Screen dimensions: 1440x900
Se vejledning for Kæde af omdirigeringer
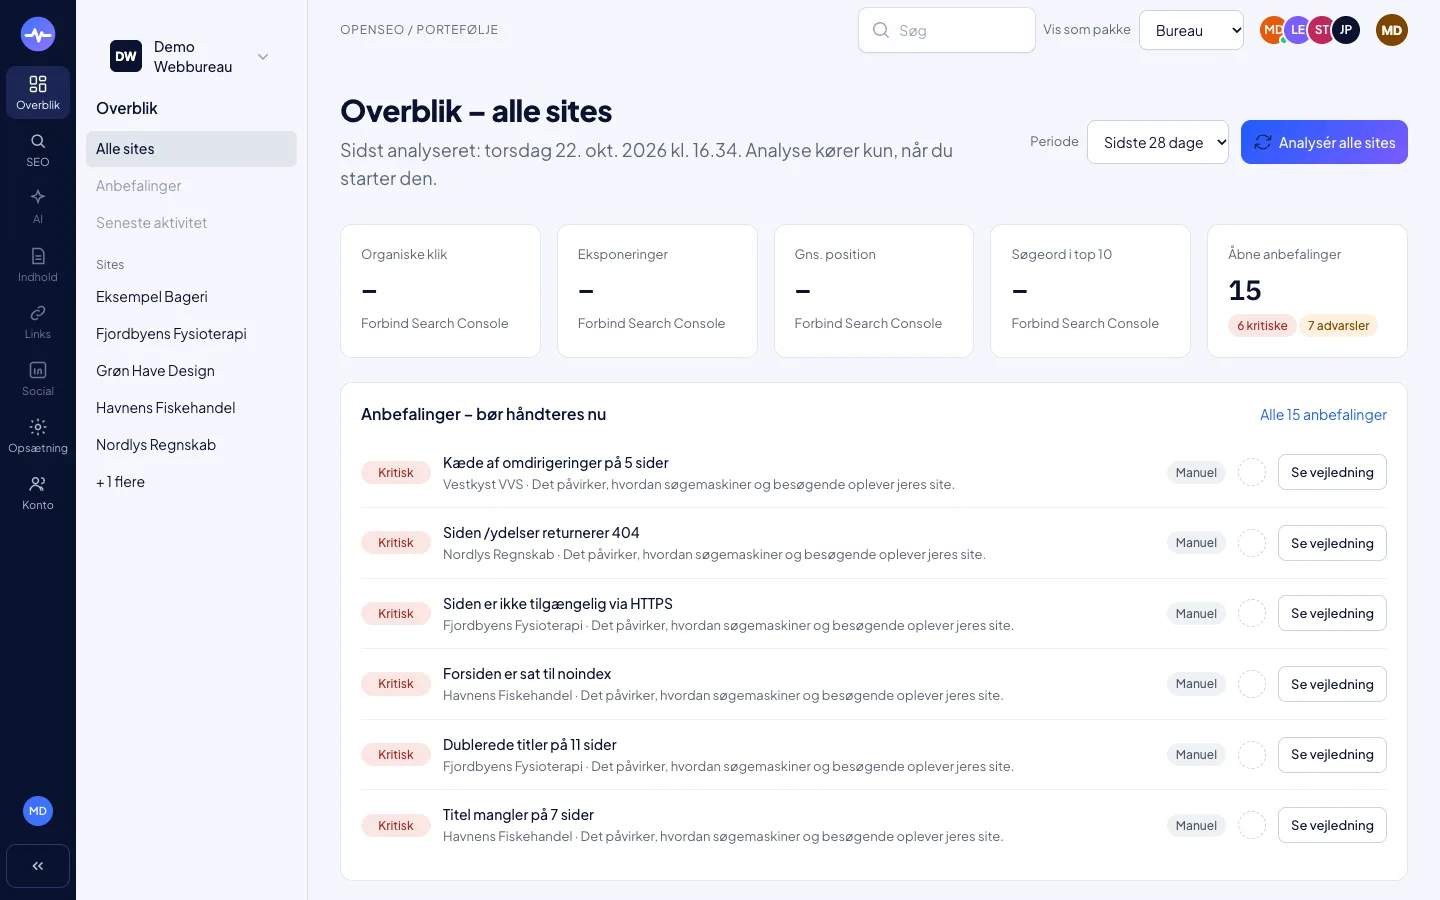coord(1332,472)
